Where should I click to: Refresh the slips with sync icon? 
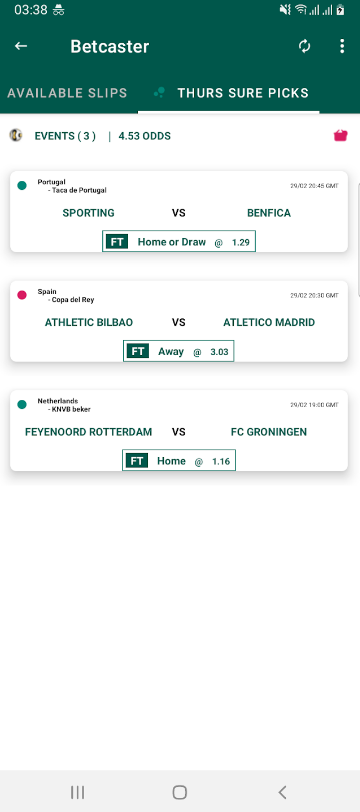[305, 46]
